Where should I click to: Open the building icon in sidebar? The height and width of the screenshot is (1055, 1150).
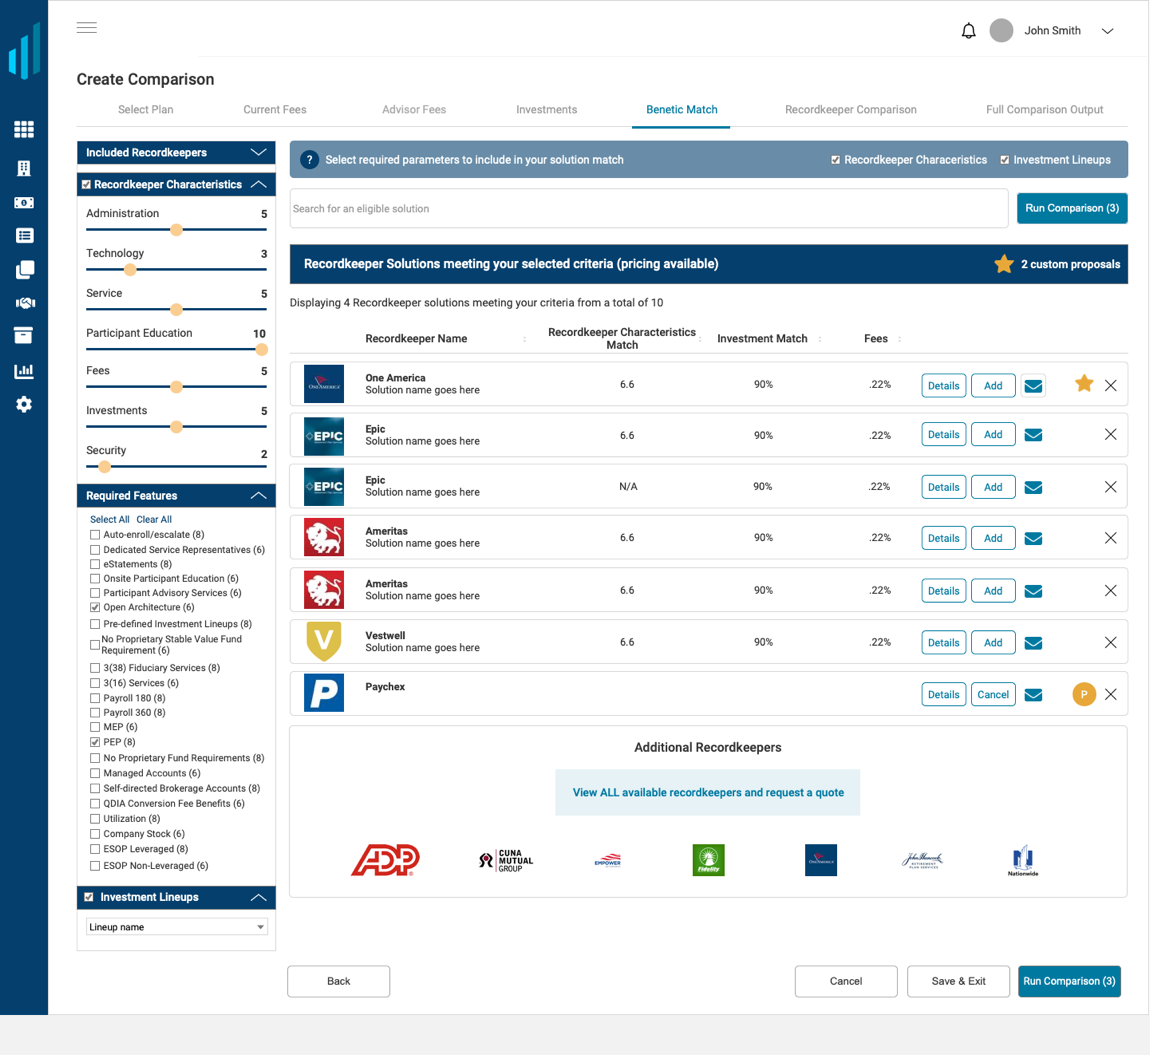pos(24,169)
